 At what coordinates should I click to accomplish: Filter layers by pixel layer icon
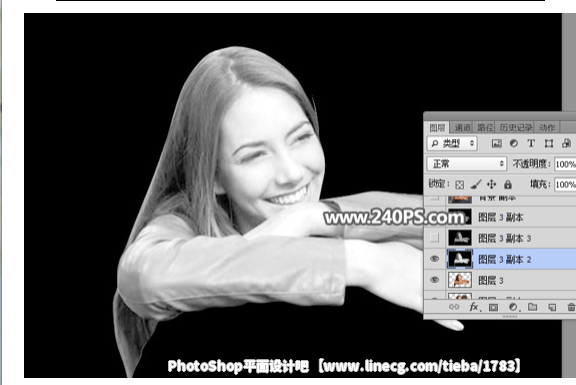point(496,143)
